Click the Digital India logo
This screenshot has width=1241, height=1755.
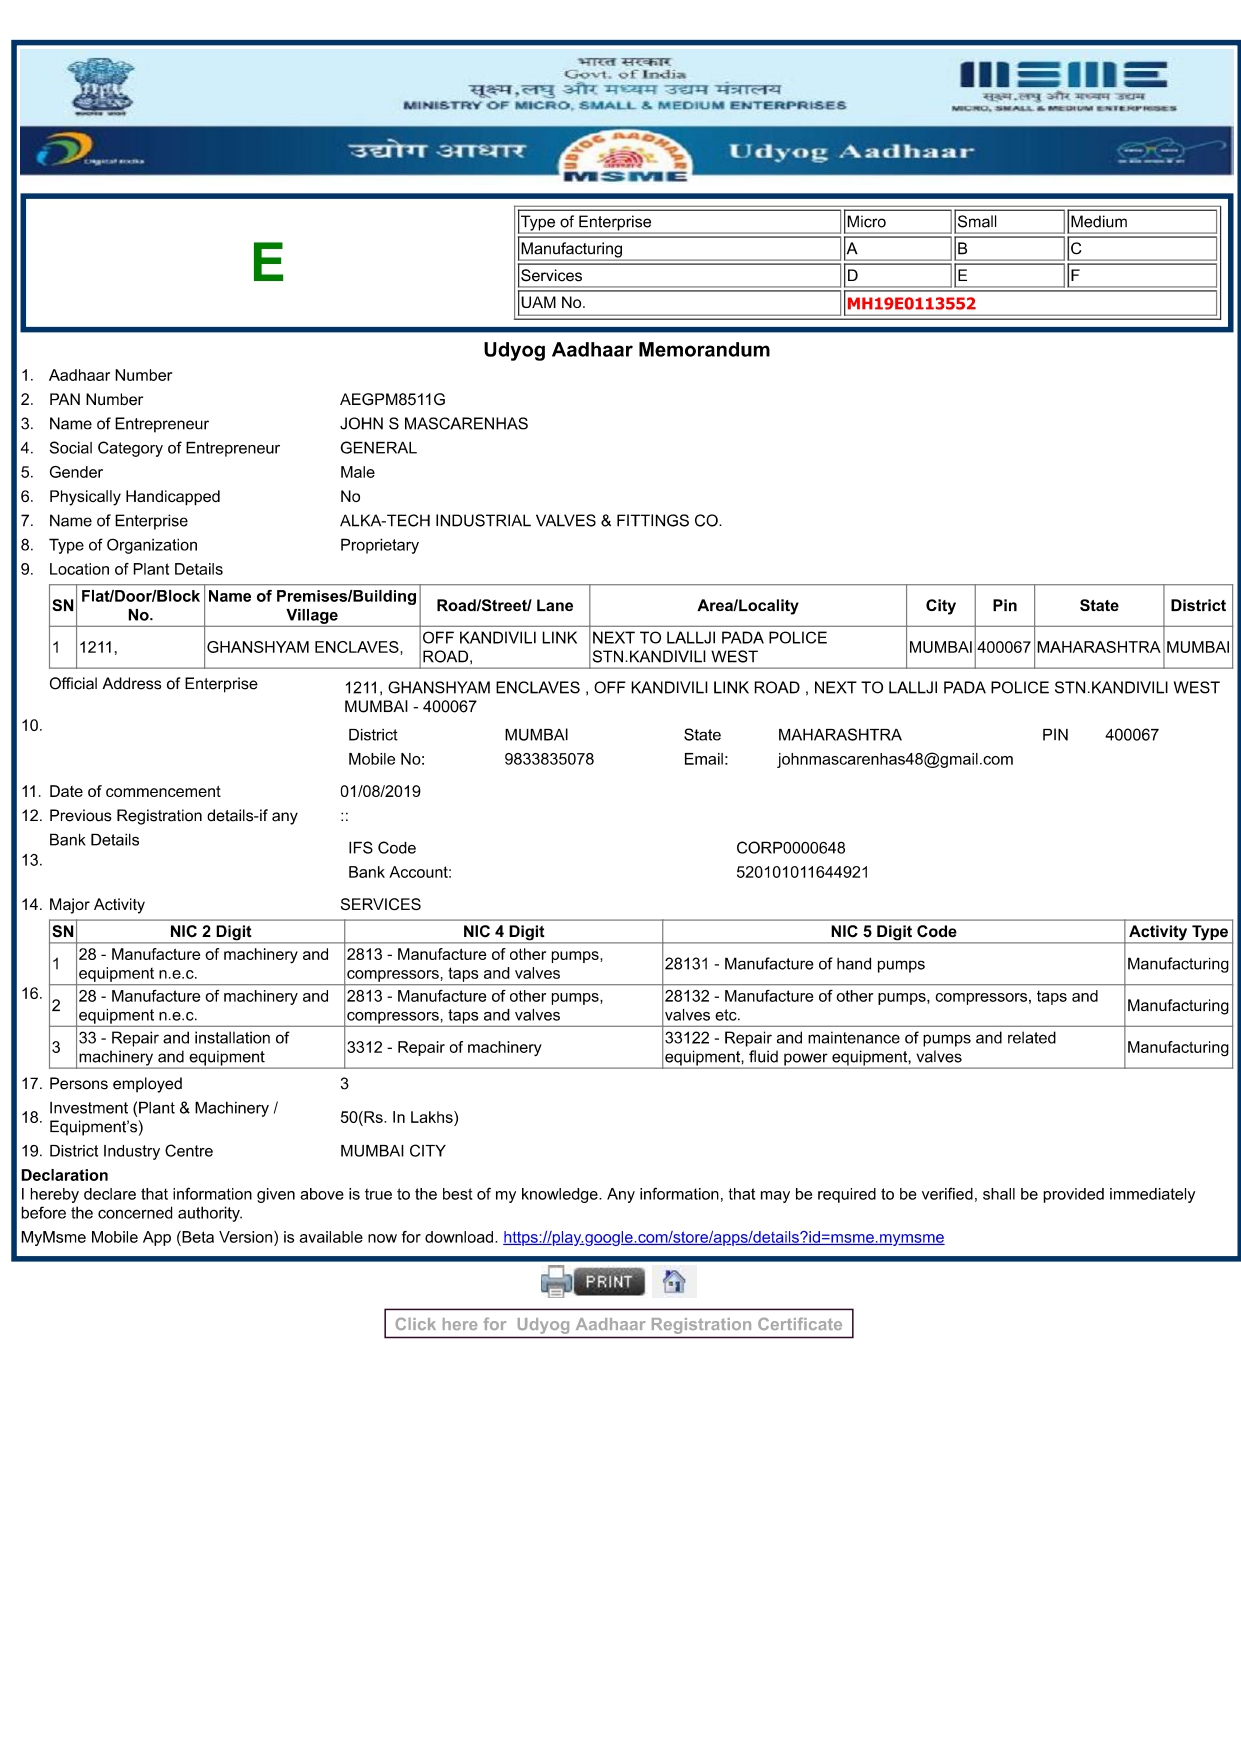[x=88, y=151]
